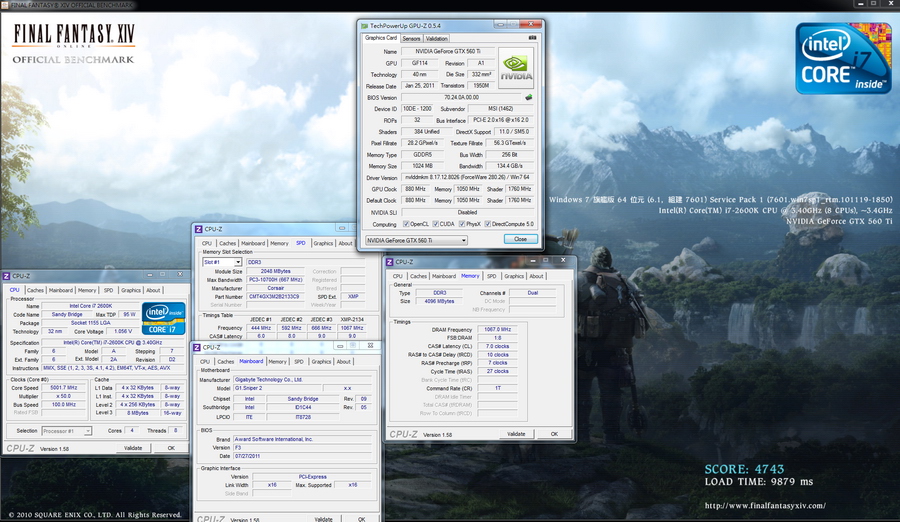Click the Z icon of the processor CPU-Z window

6,276
